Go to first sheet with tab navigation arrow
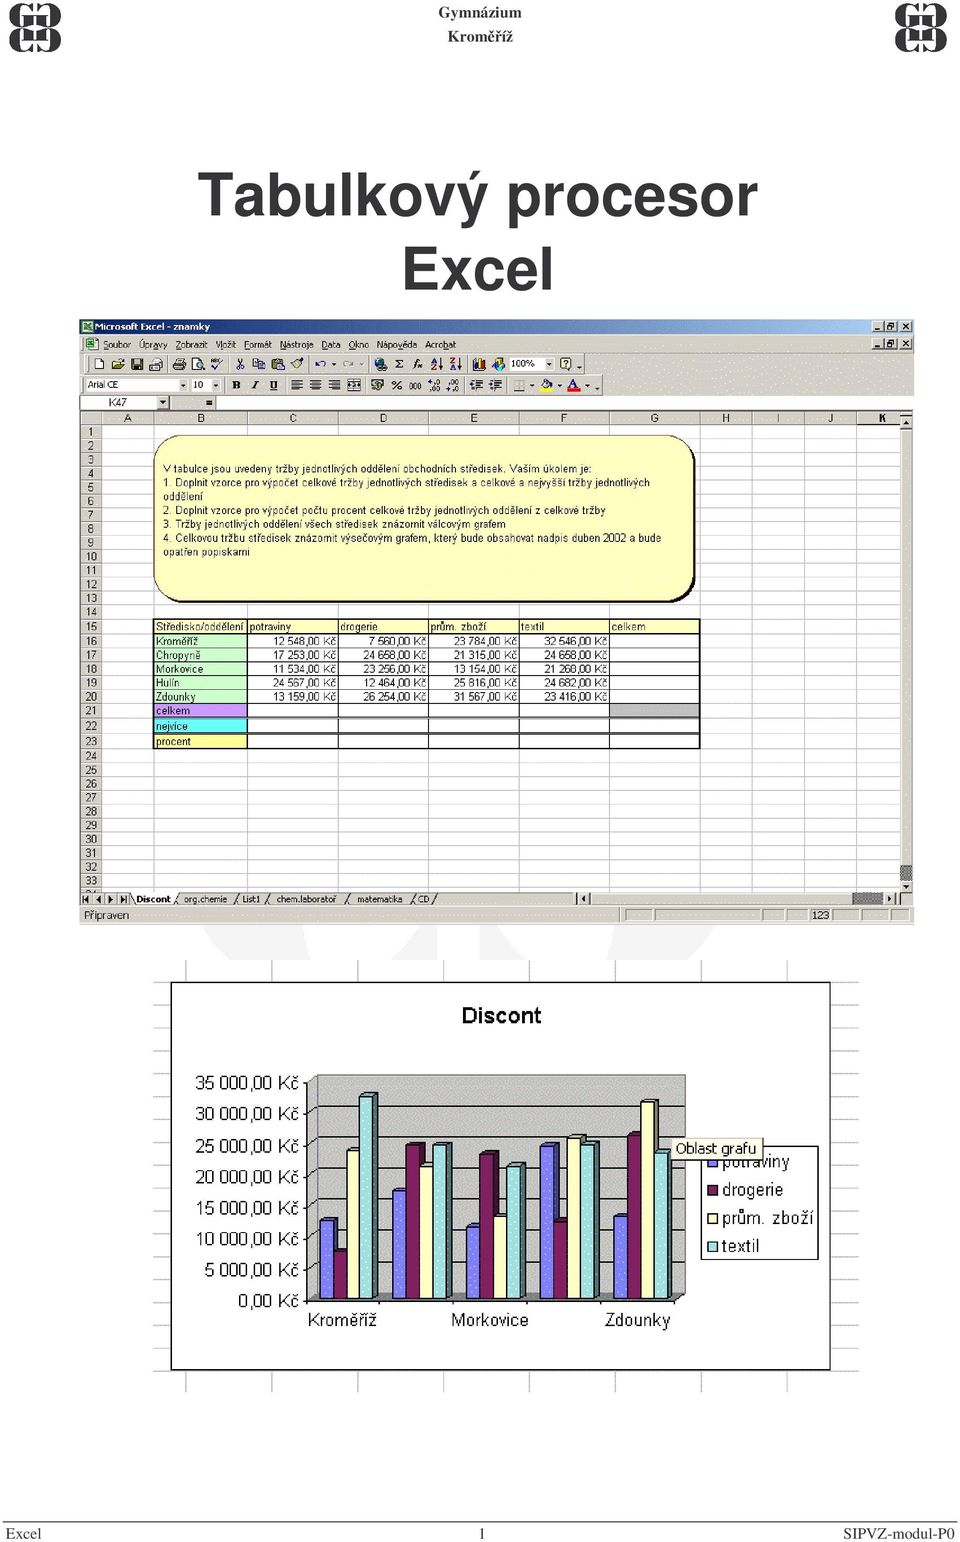 86,899
